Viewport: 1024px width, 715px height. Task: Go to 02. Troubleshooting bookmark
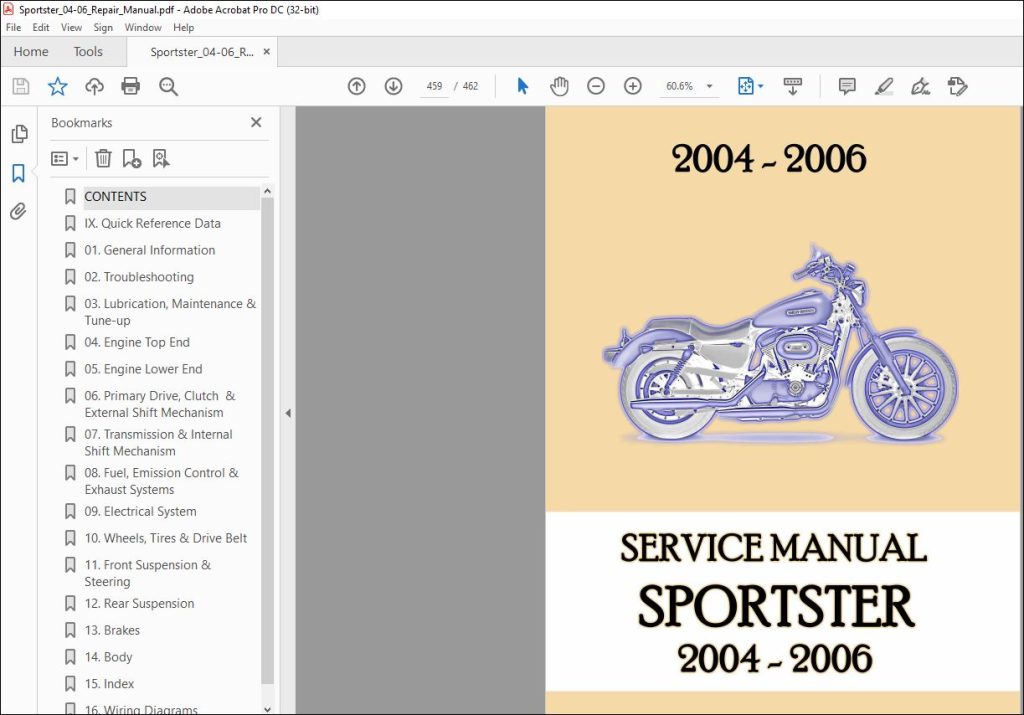coord(139,277)
